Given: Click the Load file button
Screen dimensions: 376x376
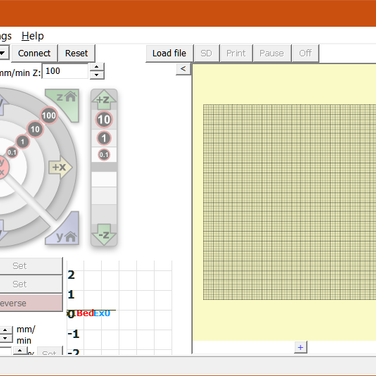Looking at the screenshot, I should (x=169, y=53).
